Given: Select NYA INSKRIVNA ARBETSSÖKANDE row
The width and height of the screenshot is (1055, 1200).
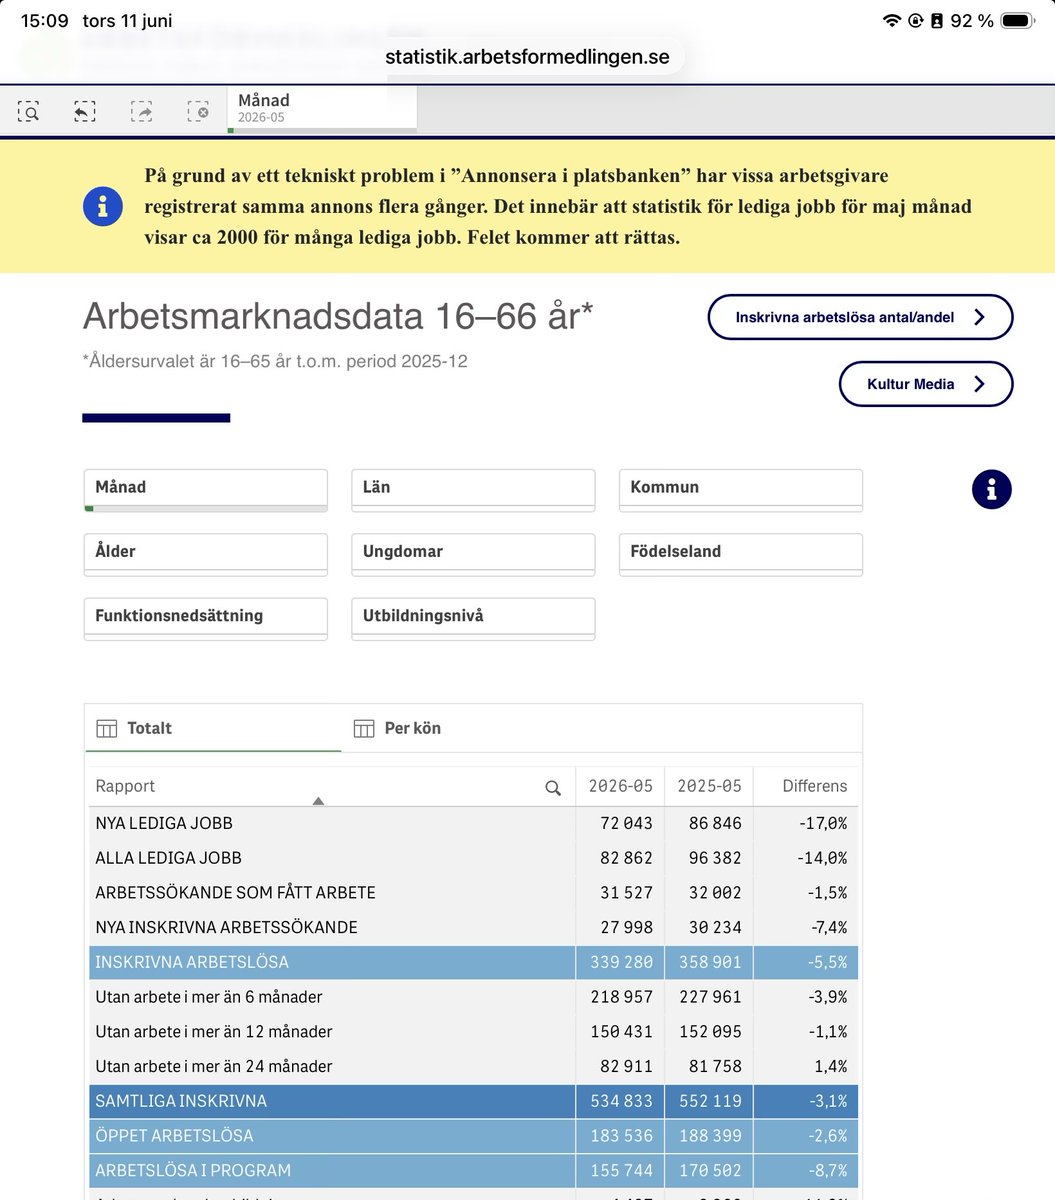Looking at the screenshot, I should tap(473, 927).
